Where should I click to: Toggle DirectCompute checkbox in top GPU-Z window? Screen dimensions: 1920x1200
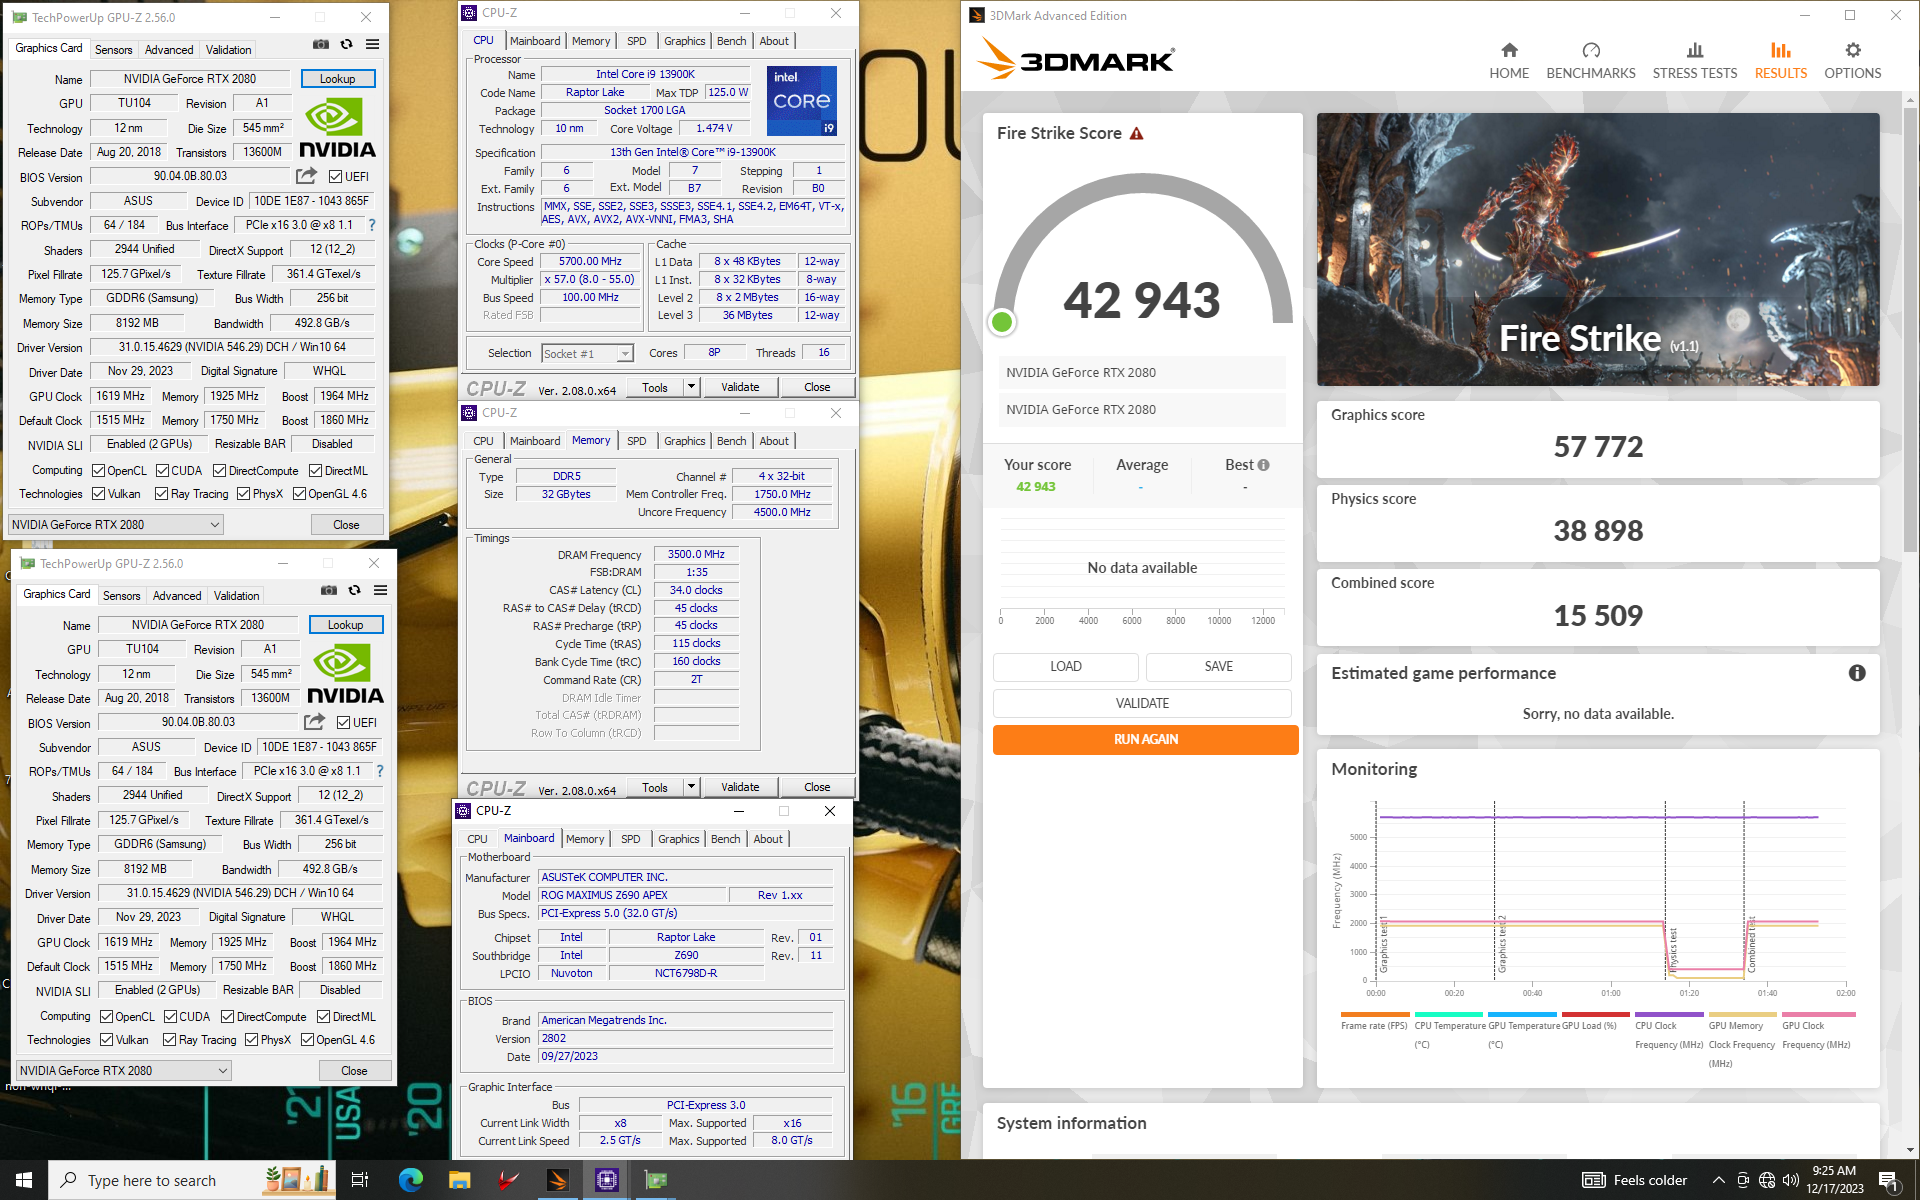(220, 471)
